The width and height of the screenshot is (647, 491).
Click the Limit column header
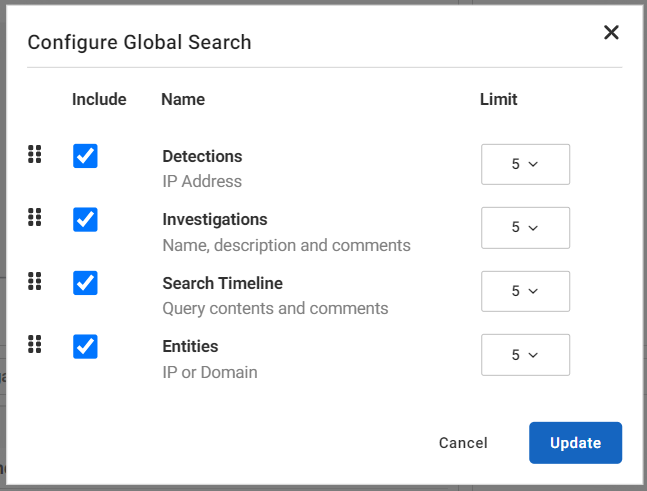pos(498,100)
